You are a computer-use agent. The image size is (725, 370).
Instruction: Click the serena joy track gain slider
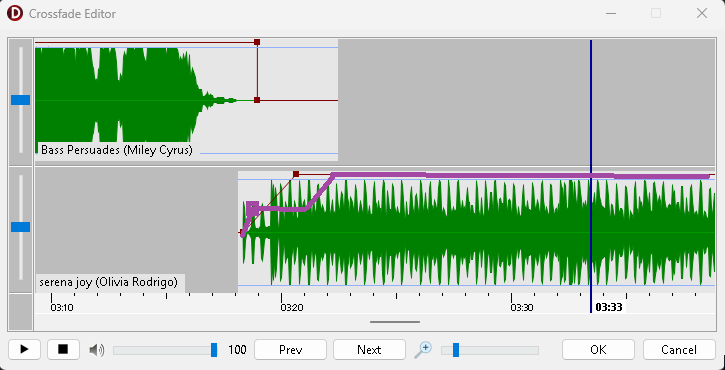[x=20, y=227]
